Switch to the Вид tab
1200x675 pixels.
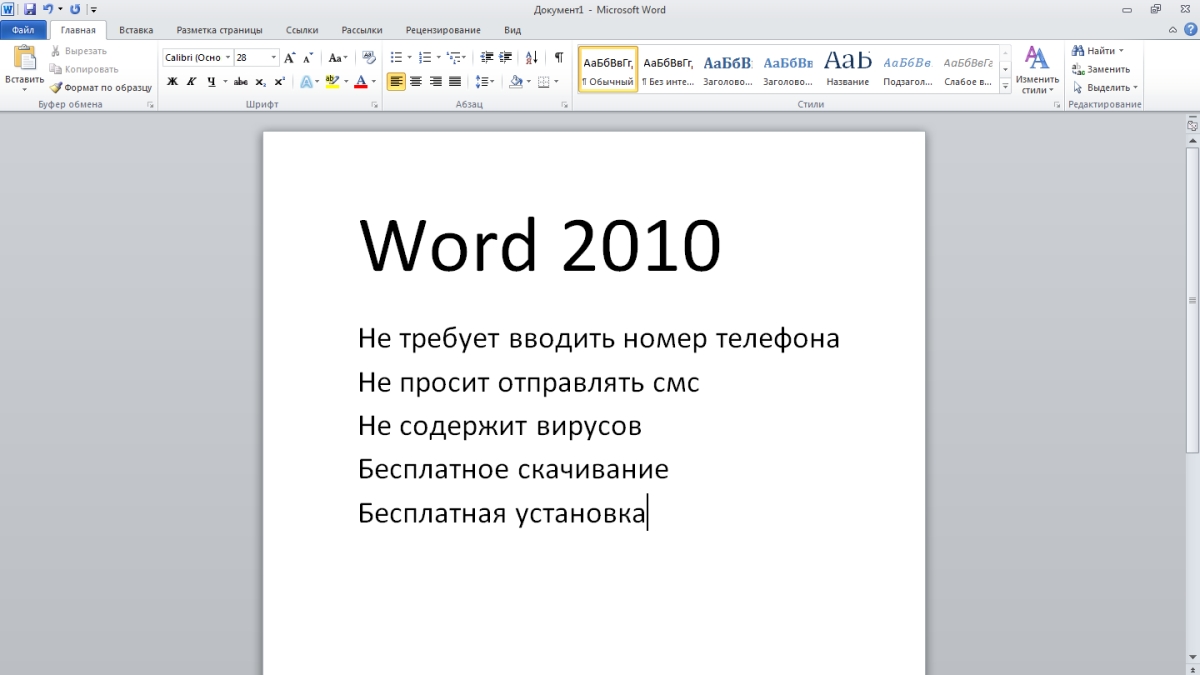513,30
